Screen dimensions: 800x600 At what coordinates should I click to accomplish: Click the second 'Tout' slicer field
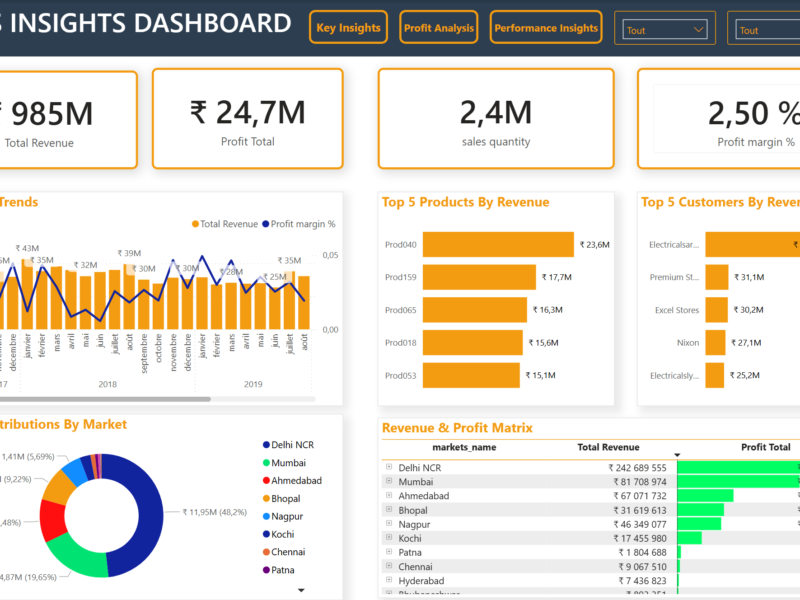click(765, 30)
